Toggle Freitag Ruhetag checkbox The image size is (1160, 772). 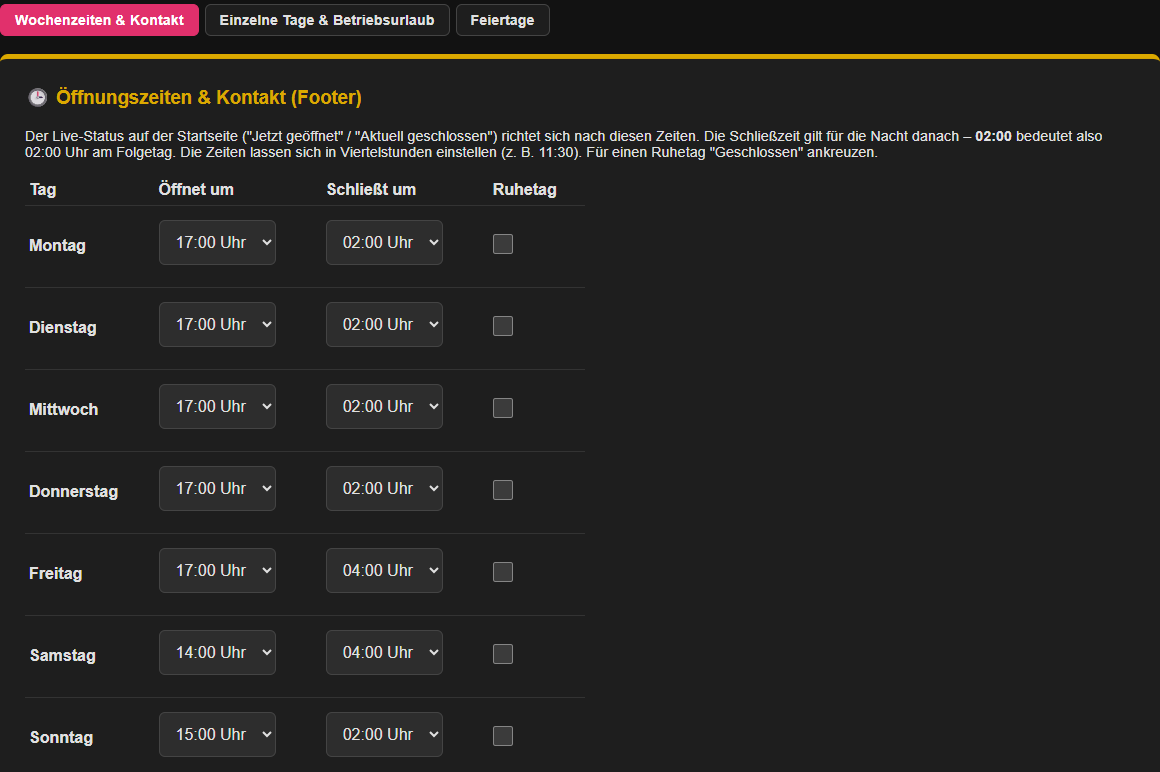(x=503, y=572)
